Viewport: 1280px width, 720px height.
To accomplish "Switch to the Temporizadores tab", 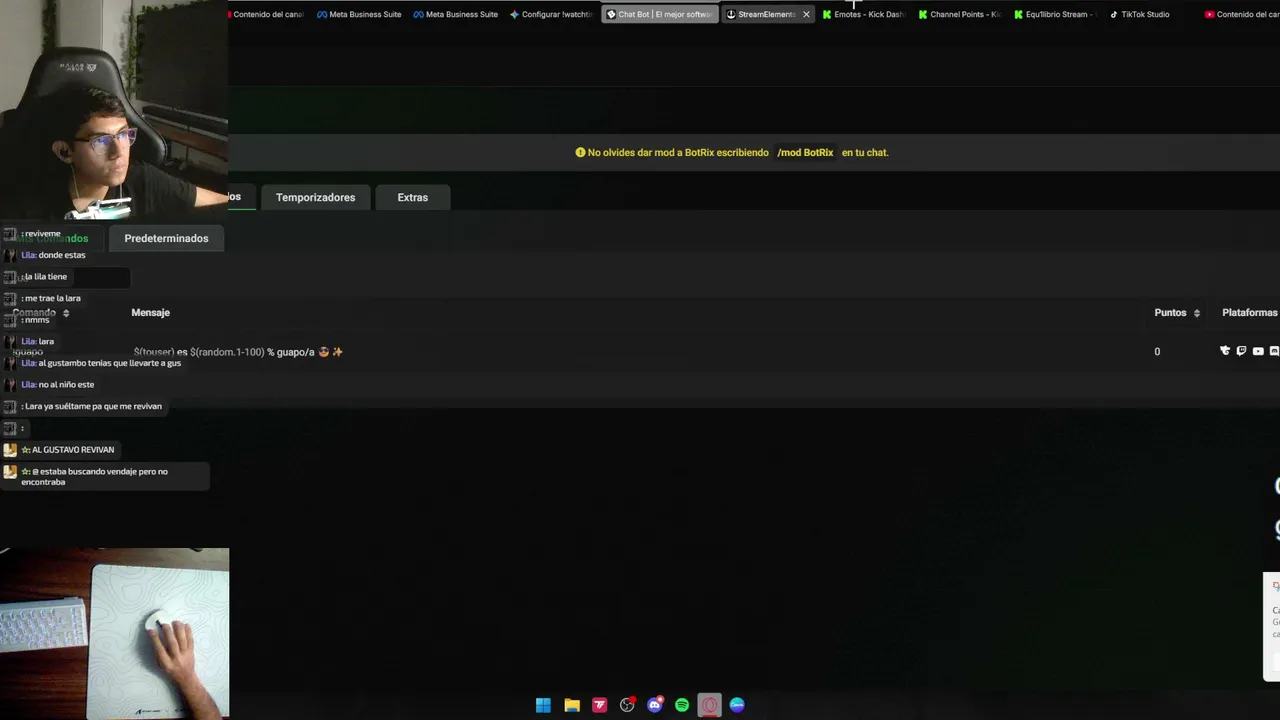I will [x=315, y=197].
